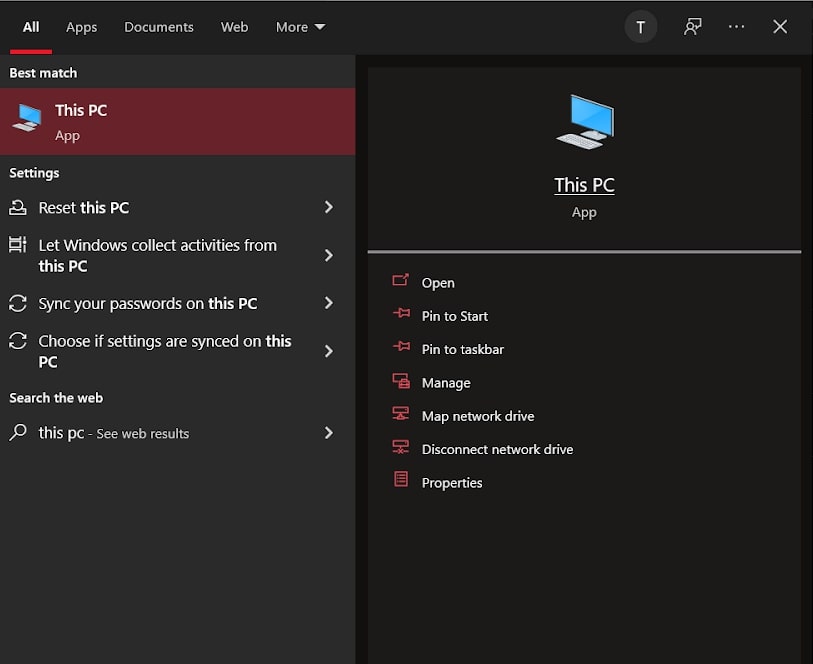
Task: Choose Pin to Start
Action: [455, 316]
